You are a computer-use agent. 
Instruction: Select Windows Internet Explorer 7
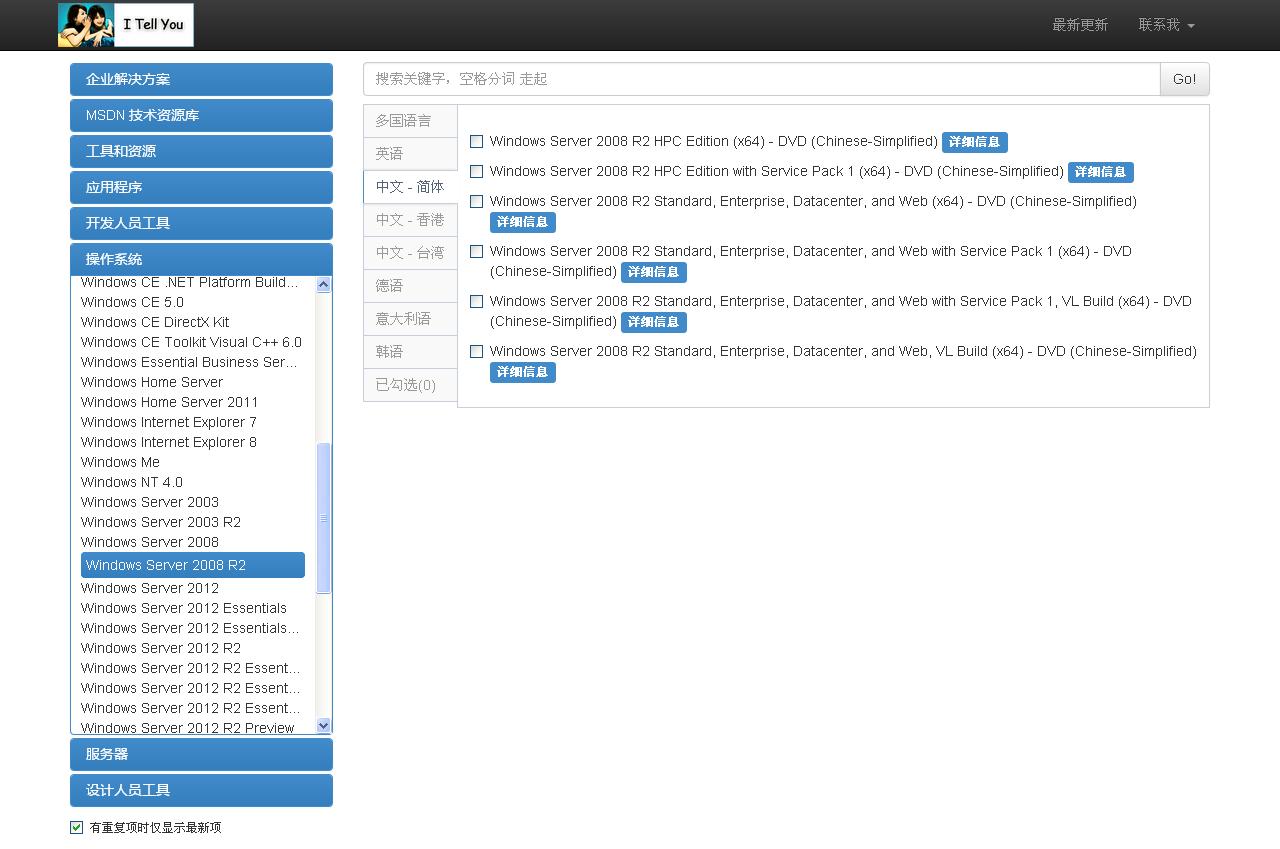pyautogui.click(x=169, y=422)
